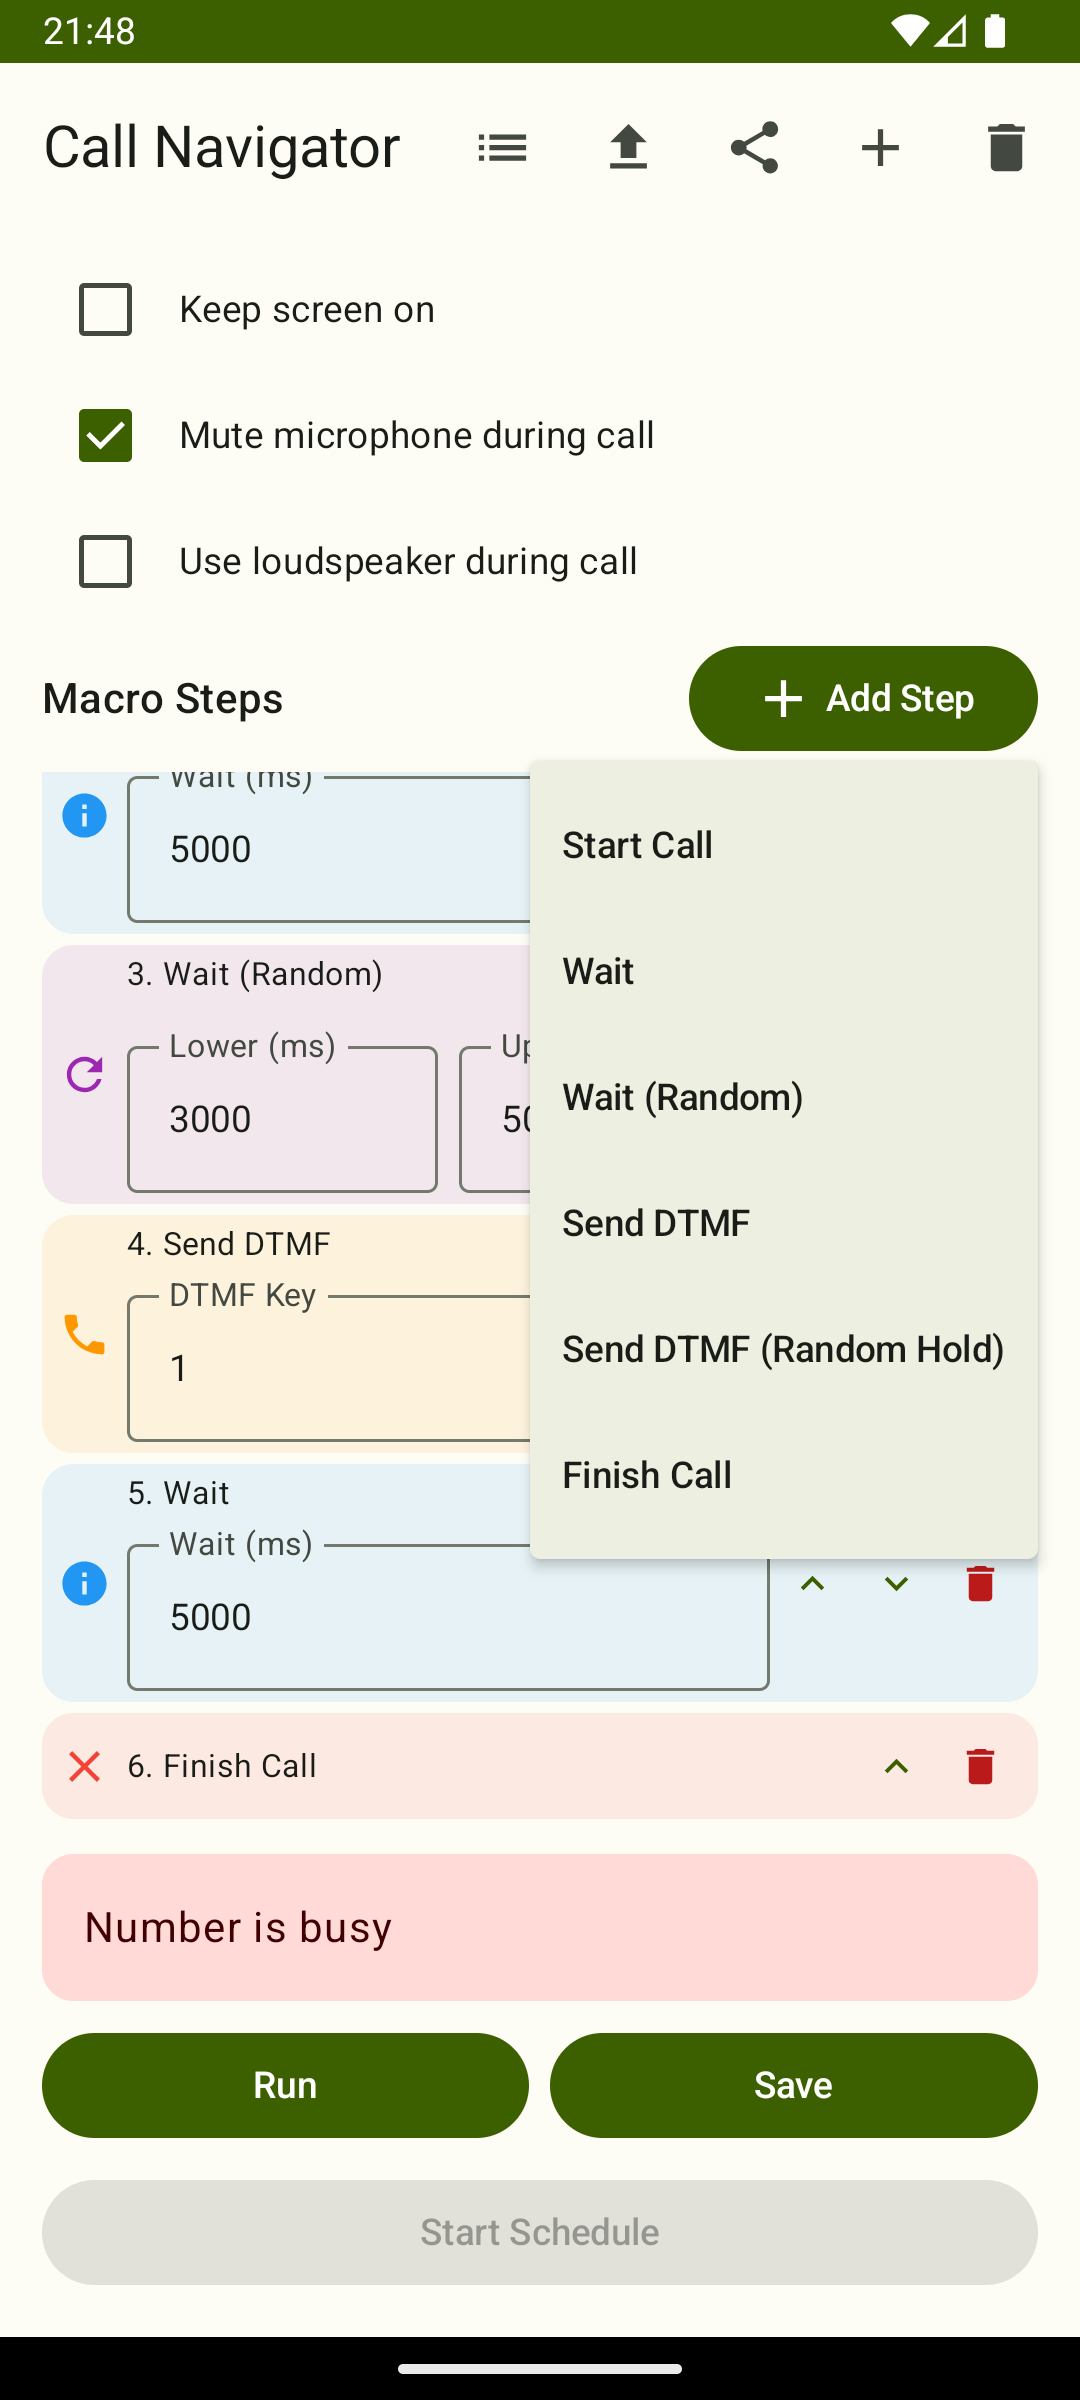1080x2400 pixels.
Task: Tap the info icon on the Wait step
Action: coord(85,815)
